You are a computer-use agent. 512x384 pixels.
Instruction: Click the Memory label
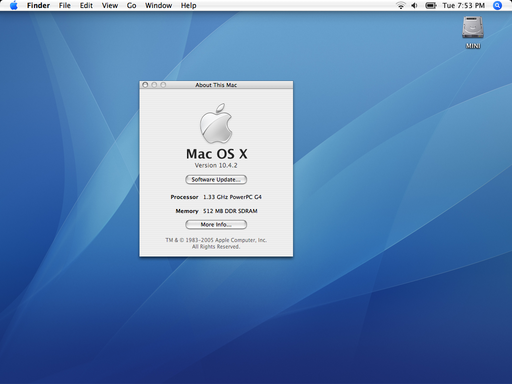tap(187, 211)
